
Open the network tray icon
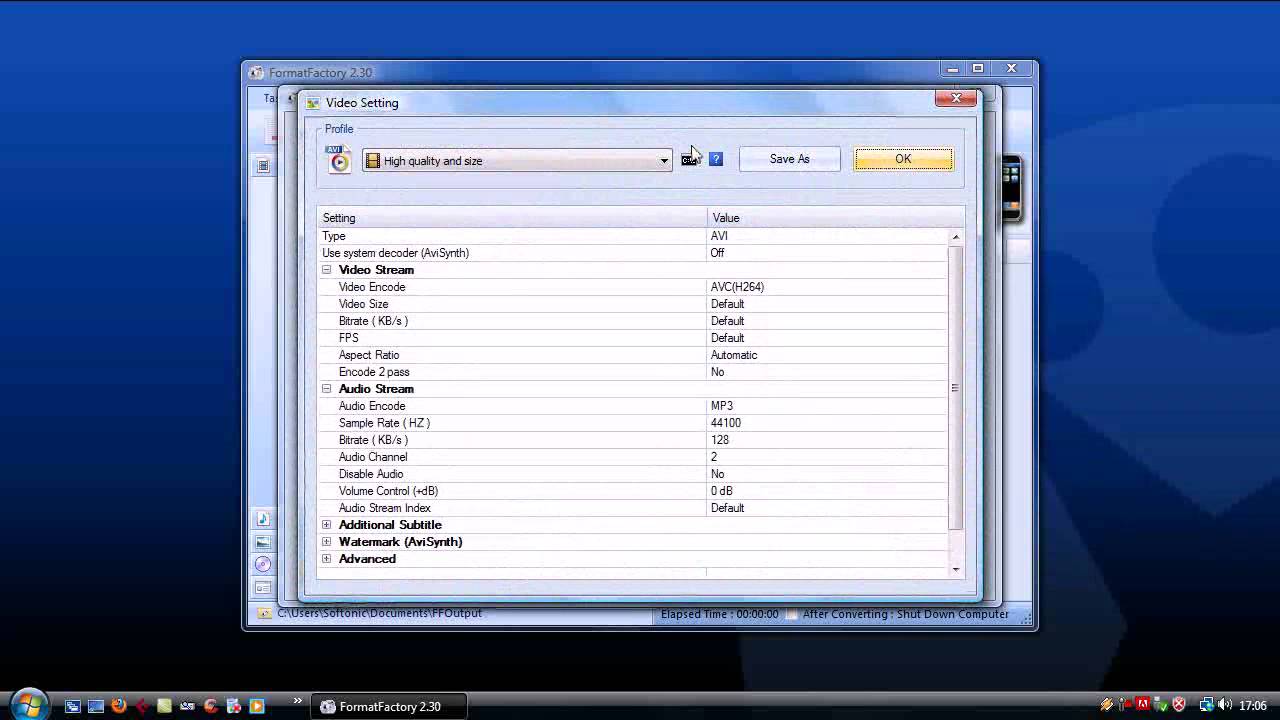(1206, 705)
